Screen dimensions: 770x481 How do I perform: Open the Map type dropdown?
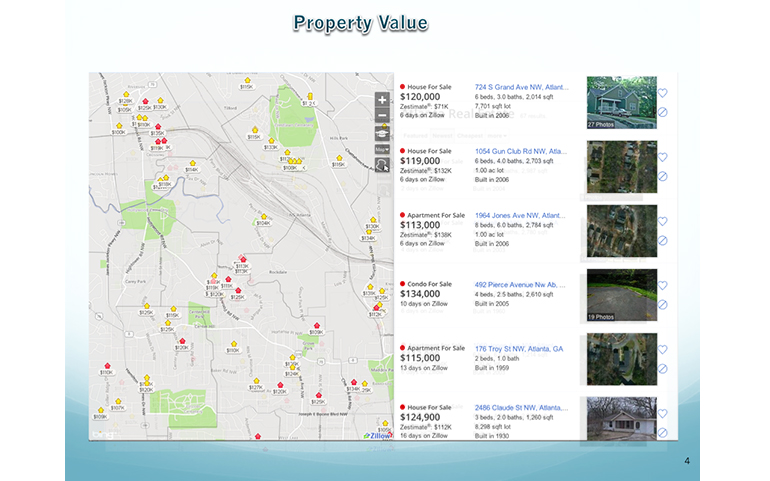(382, 149)
